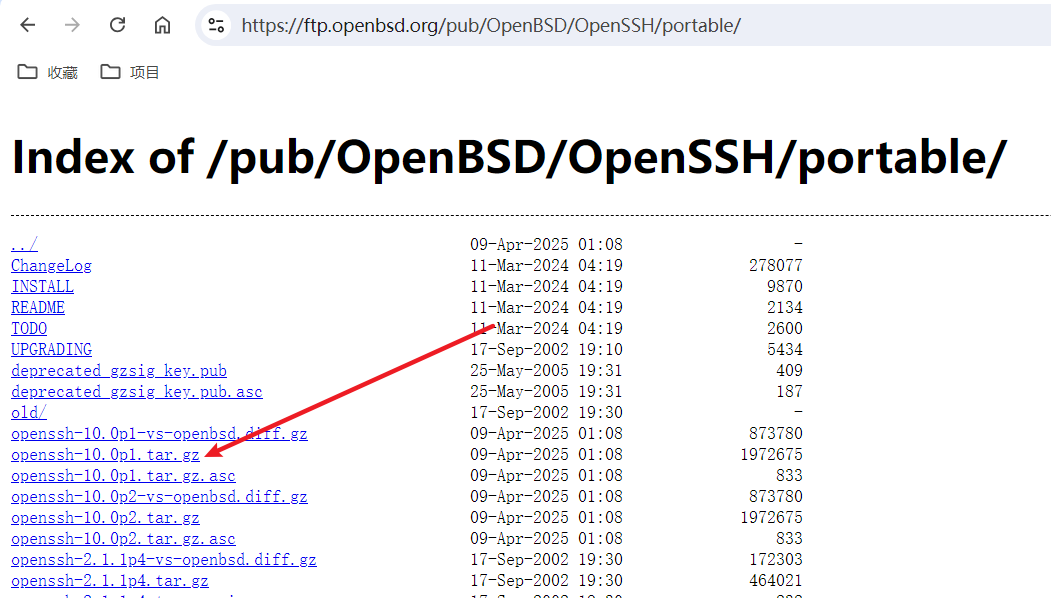
Task: Open the UPGRADING file link
Action: tap(52, 350)
